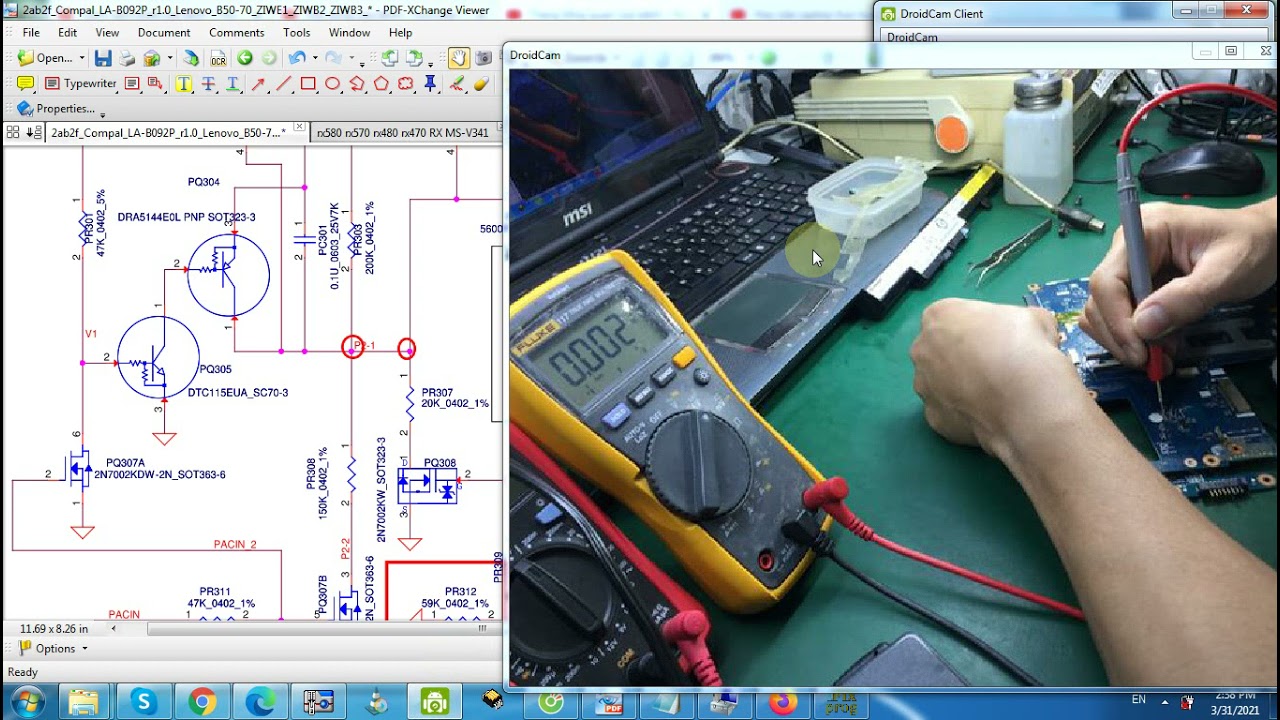1280x720 pixels.
Task: Select the Eraser tool
Action: coord(481,83)
